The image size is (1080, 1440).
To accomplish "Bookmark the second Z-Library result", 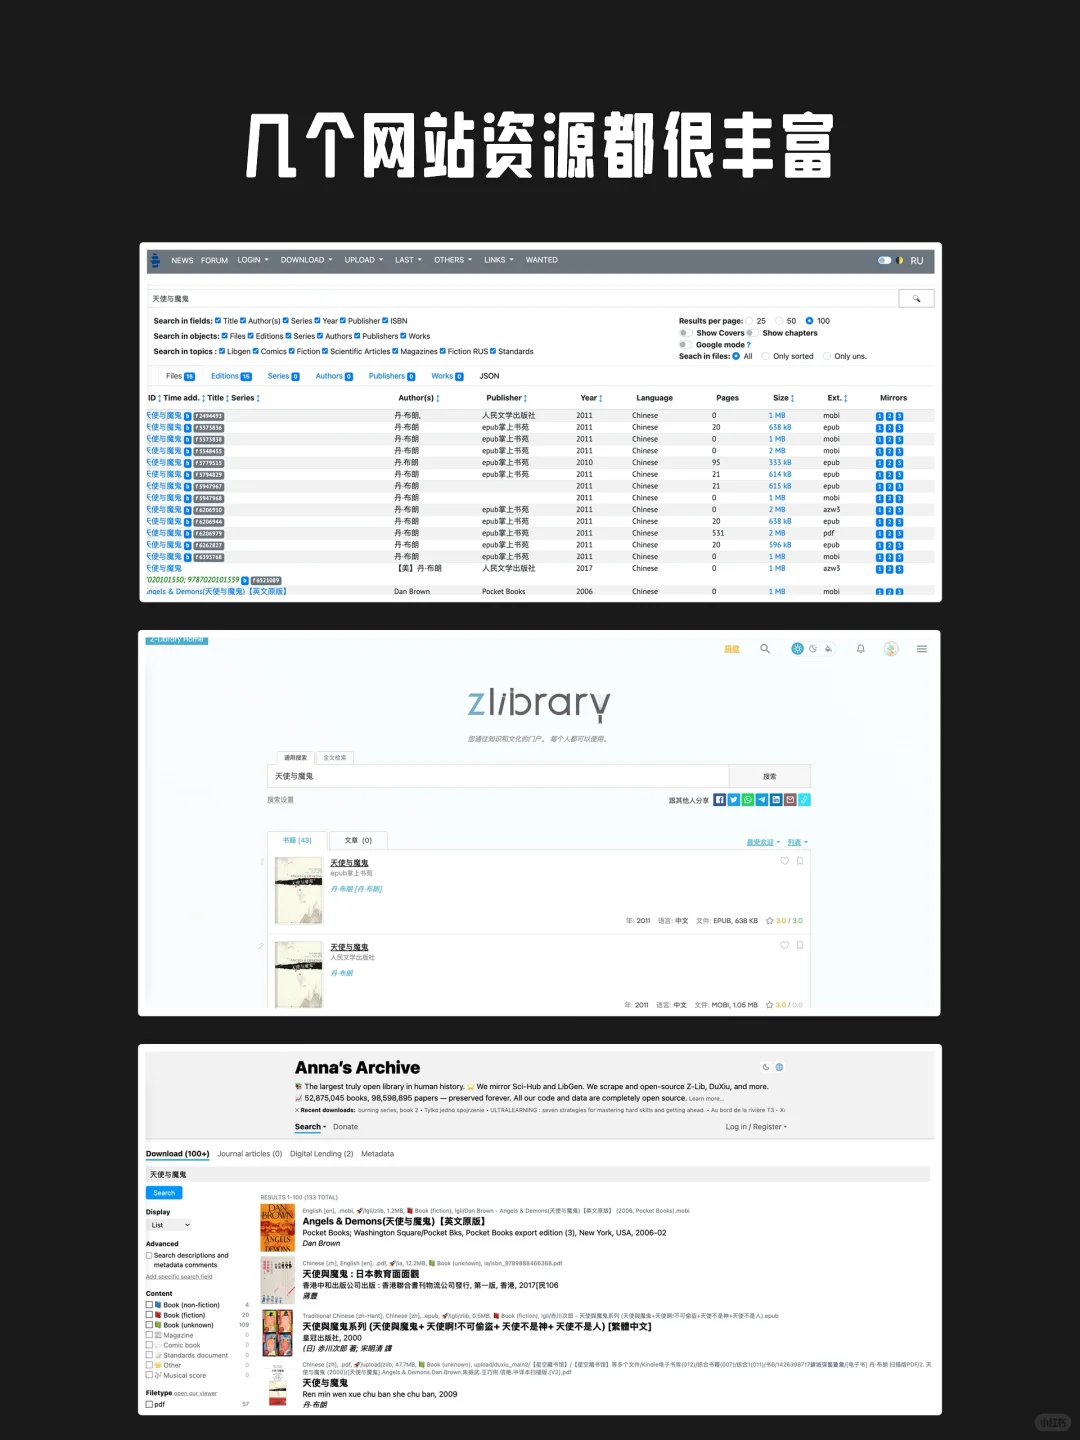I will click(x=800, y=945).
